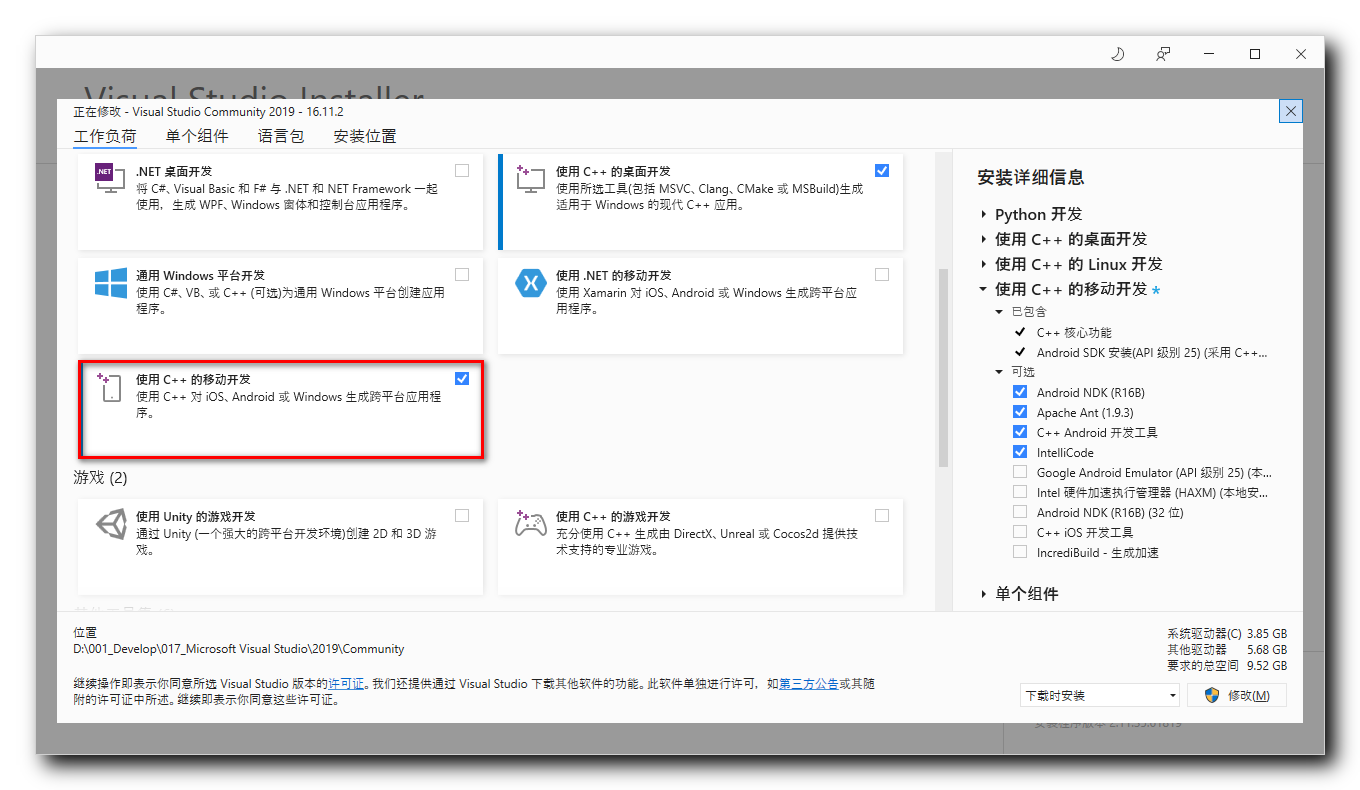Open the 第三方公告 link
This screenshot has width=1360, height=790.
[x=808, y=684]
